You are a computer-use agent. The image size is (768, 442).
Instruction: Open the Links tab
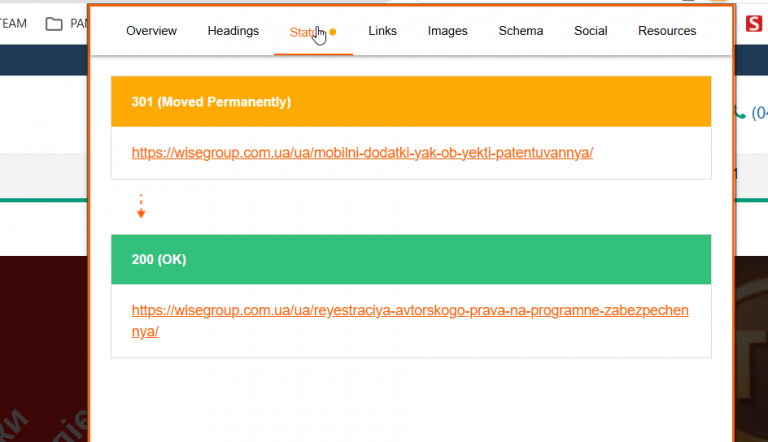pyautogui.click(x=382, y=31)
